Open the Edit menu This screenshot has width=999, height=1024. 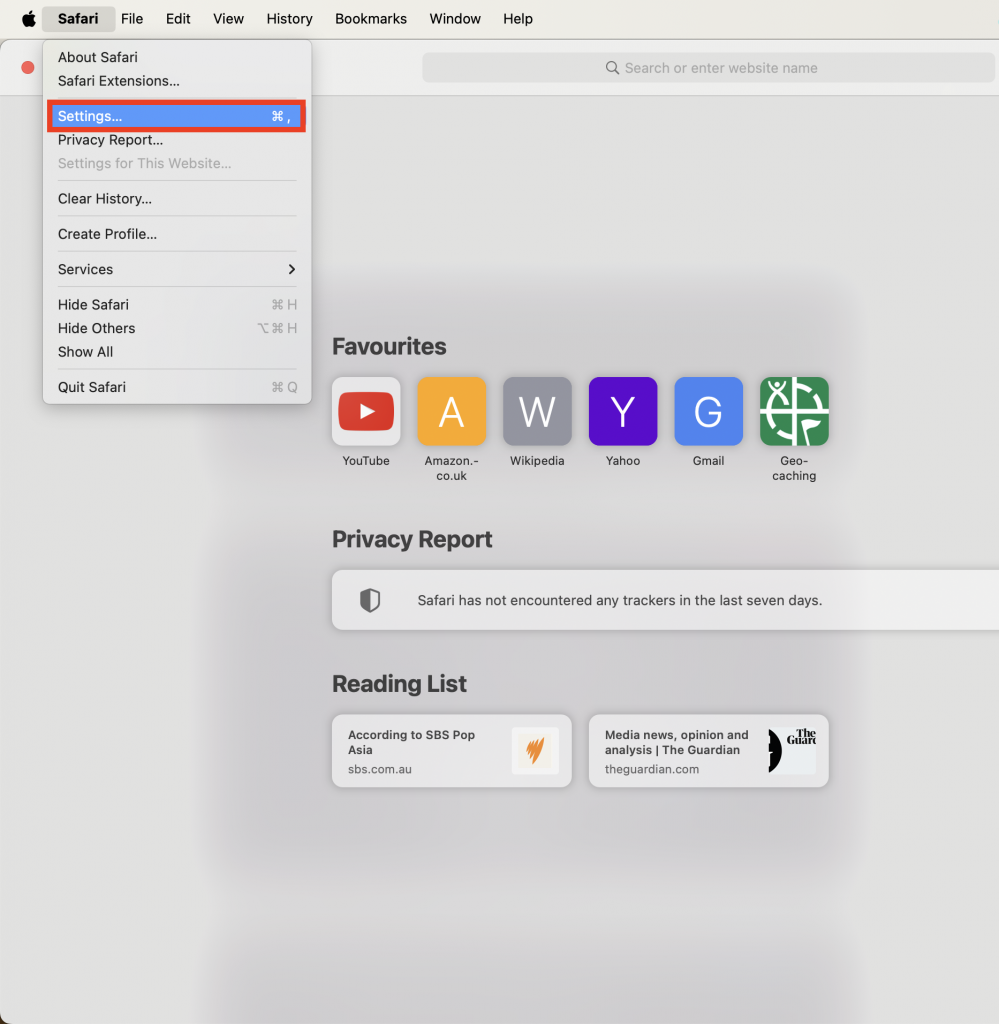coord(178,19)
